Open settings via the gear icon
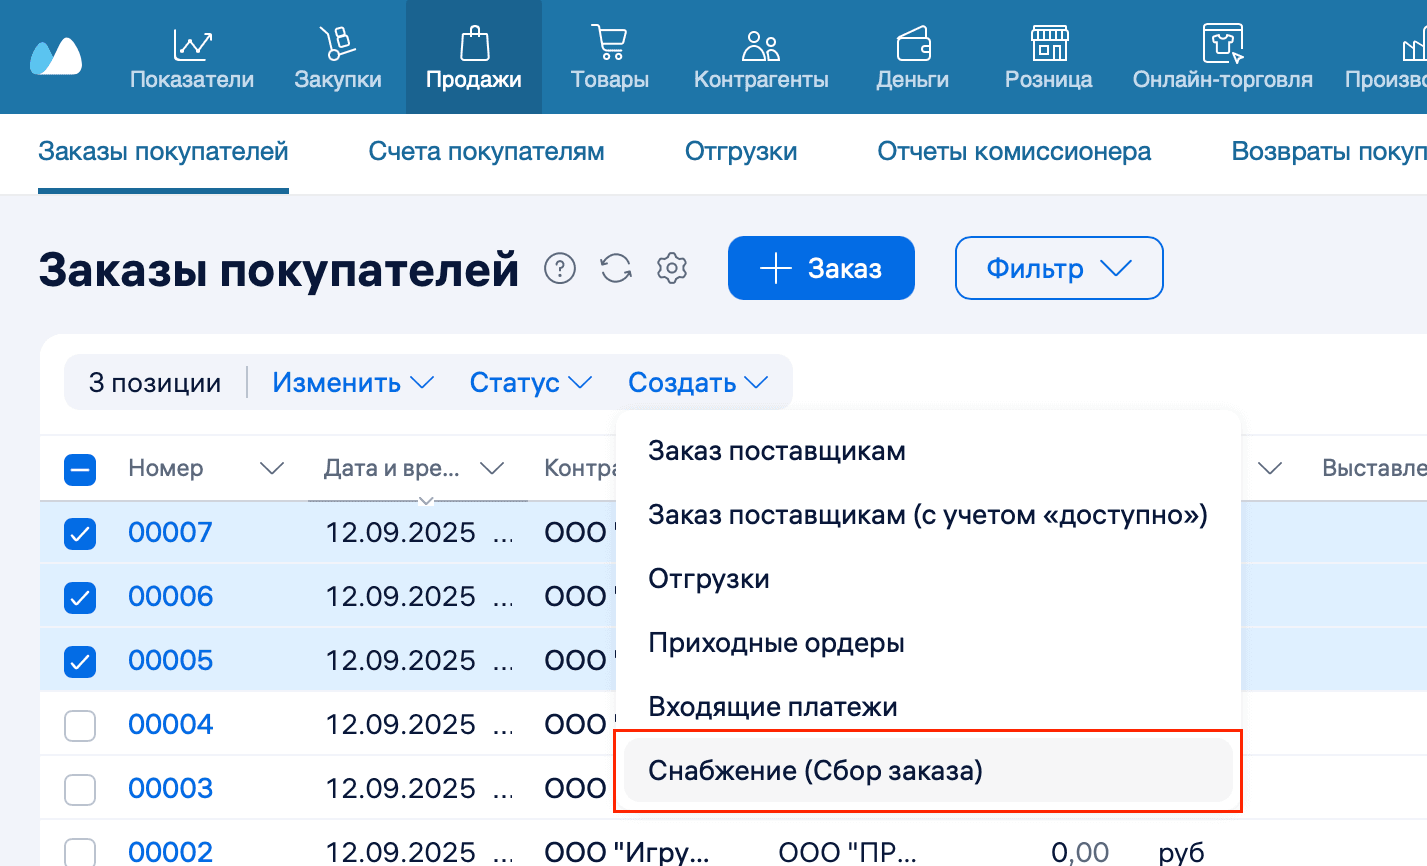The height and width of the screenshot is (866, 1427). 672,268
